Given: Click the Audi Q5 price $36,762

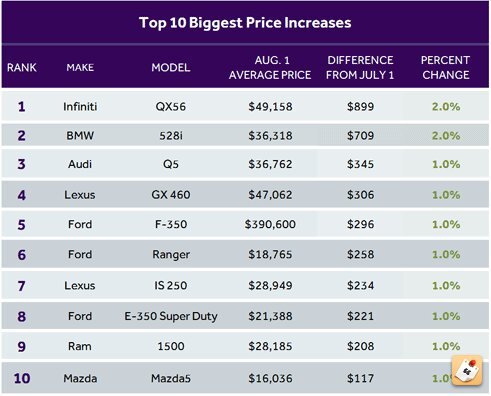Looking at the screenshot, I should [270, 164].
